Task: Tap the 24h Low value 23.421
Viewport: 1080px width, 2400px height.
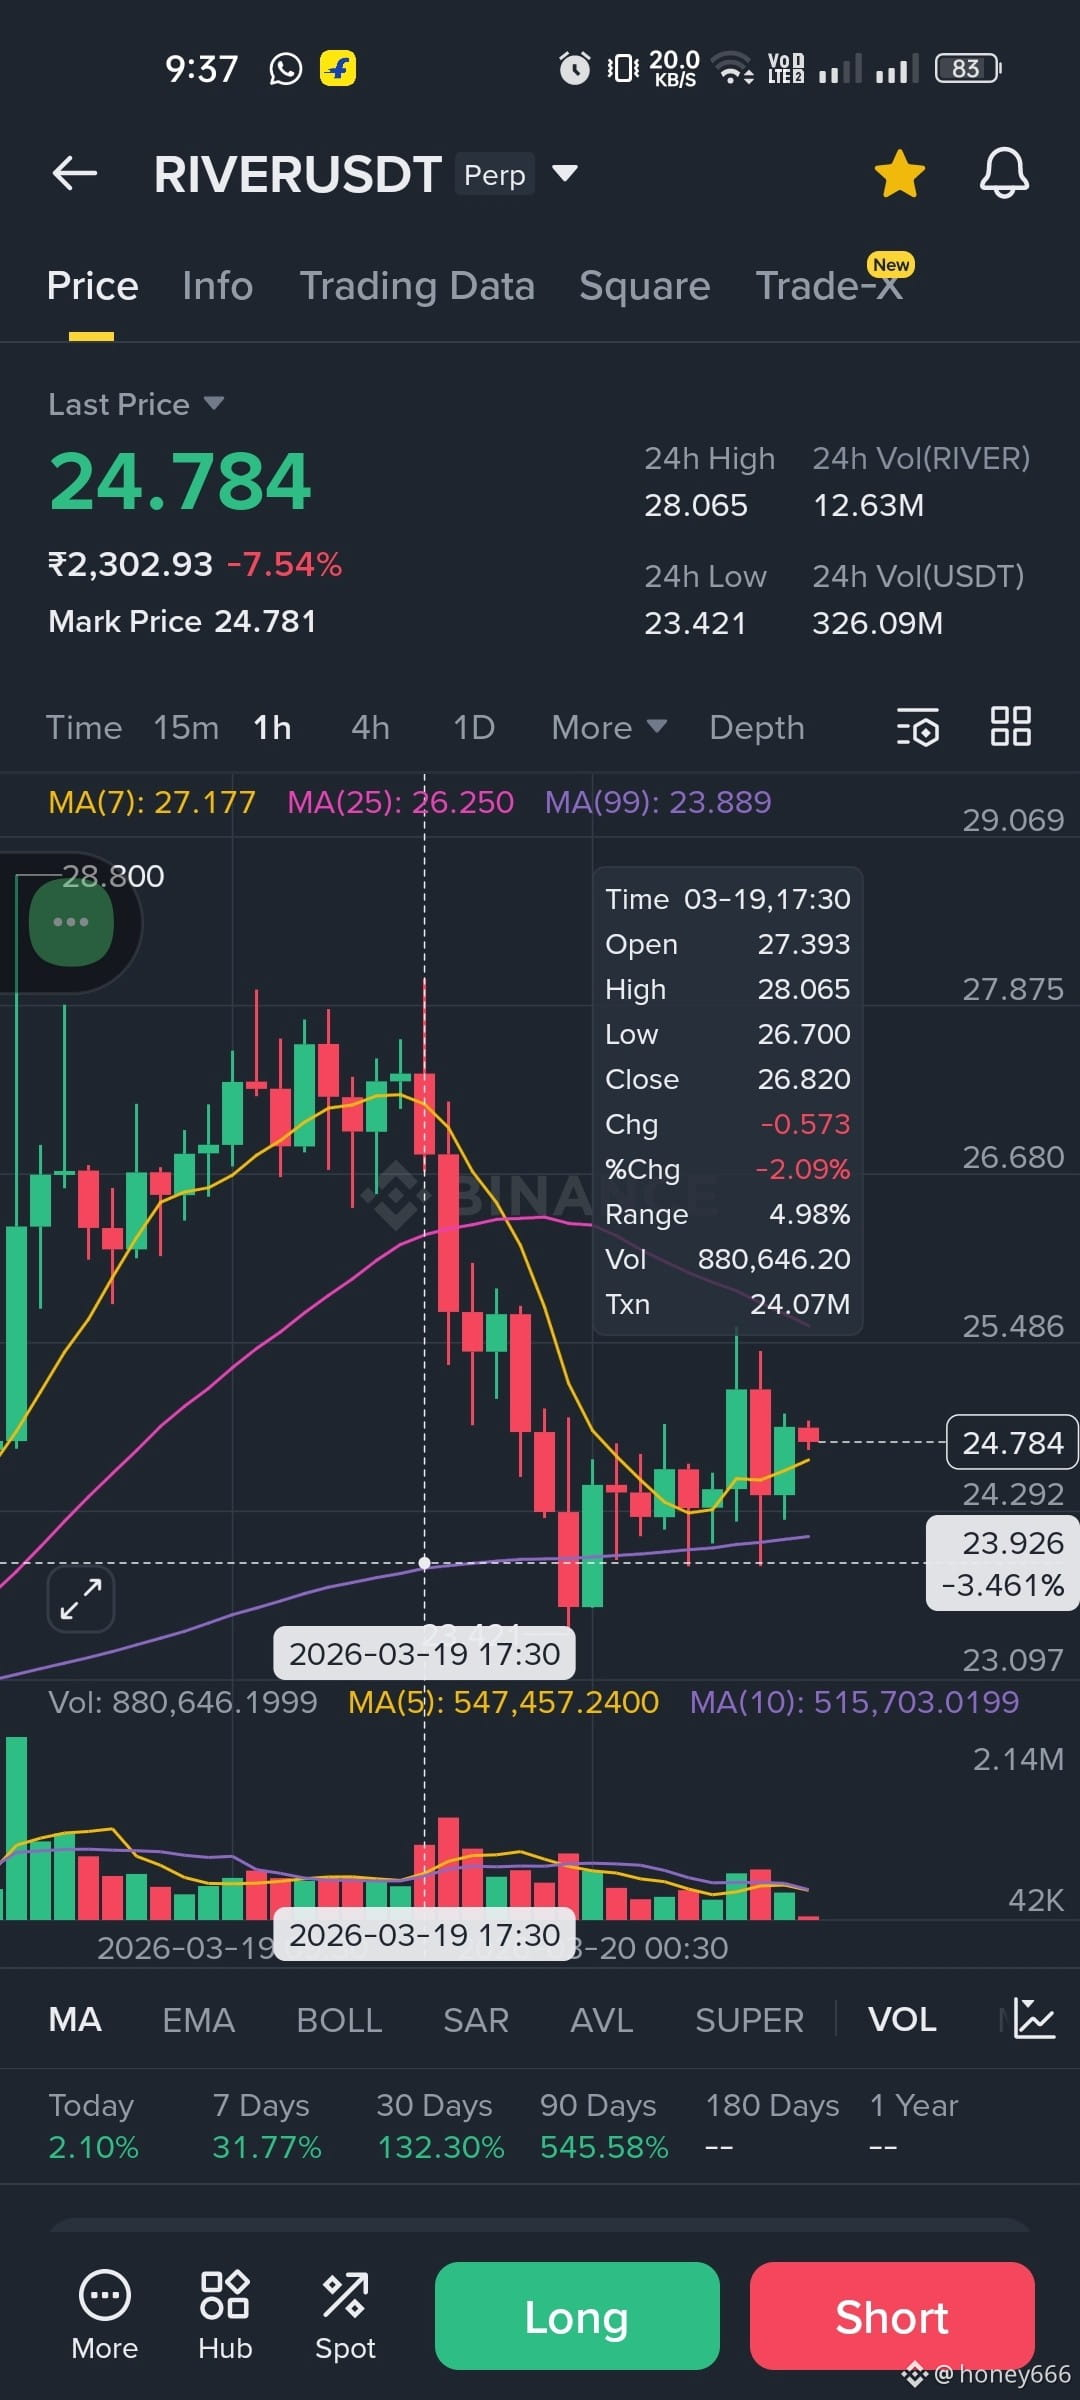Action: tap(695, 623)
